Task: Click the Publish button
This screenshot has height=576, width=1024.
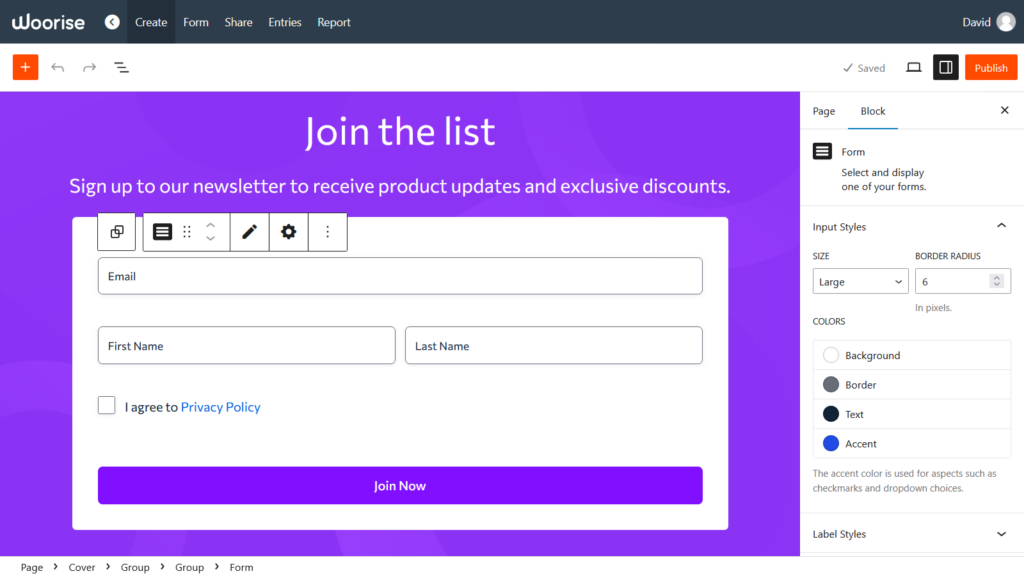Action: pyautogui.click(x=991, y=67)
